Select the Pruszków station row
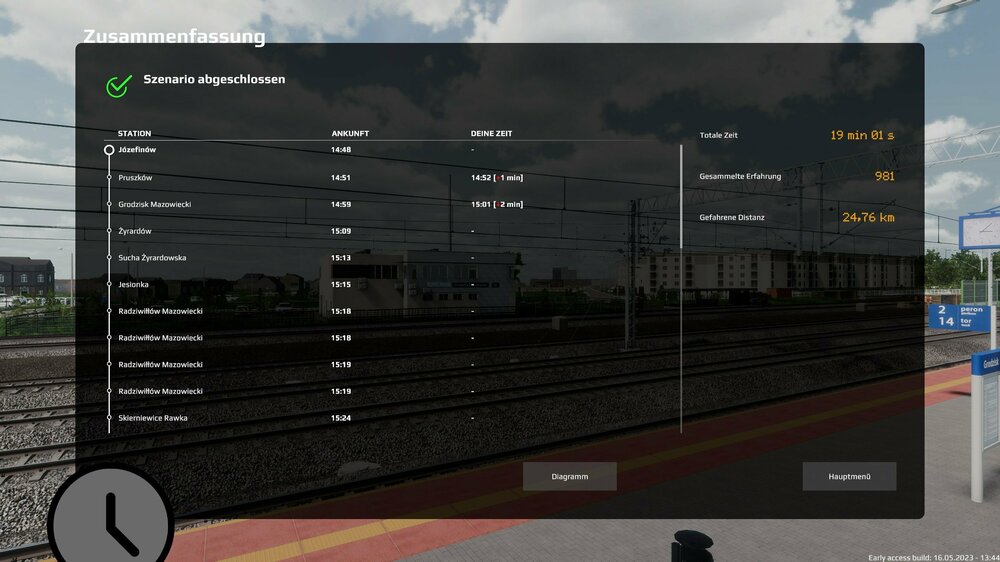 [x=389, y=178]
